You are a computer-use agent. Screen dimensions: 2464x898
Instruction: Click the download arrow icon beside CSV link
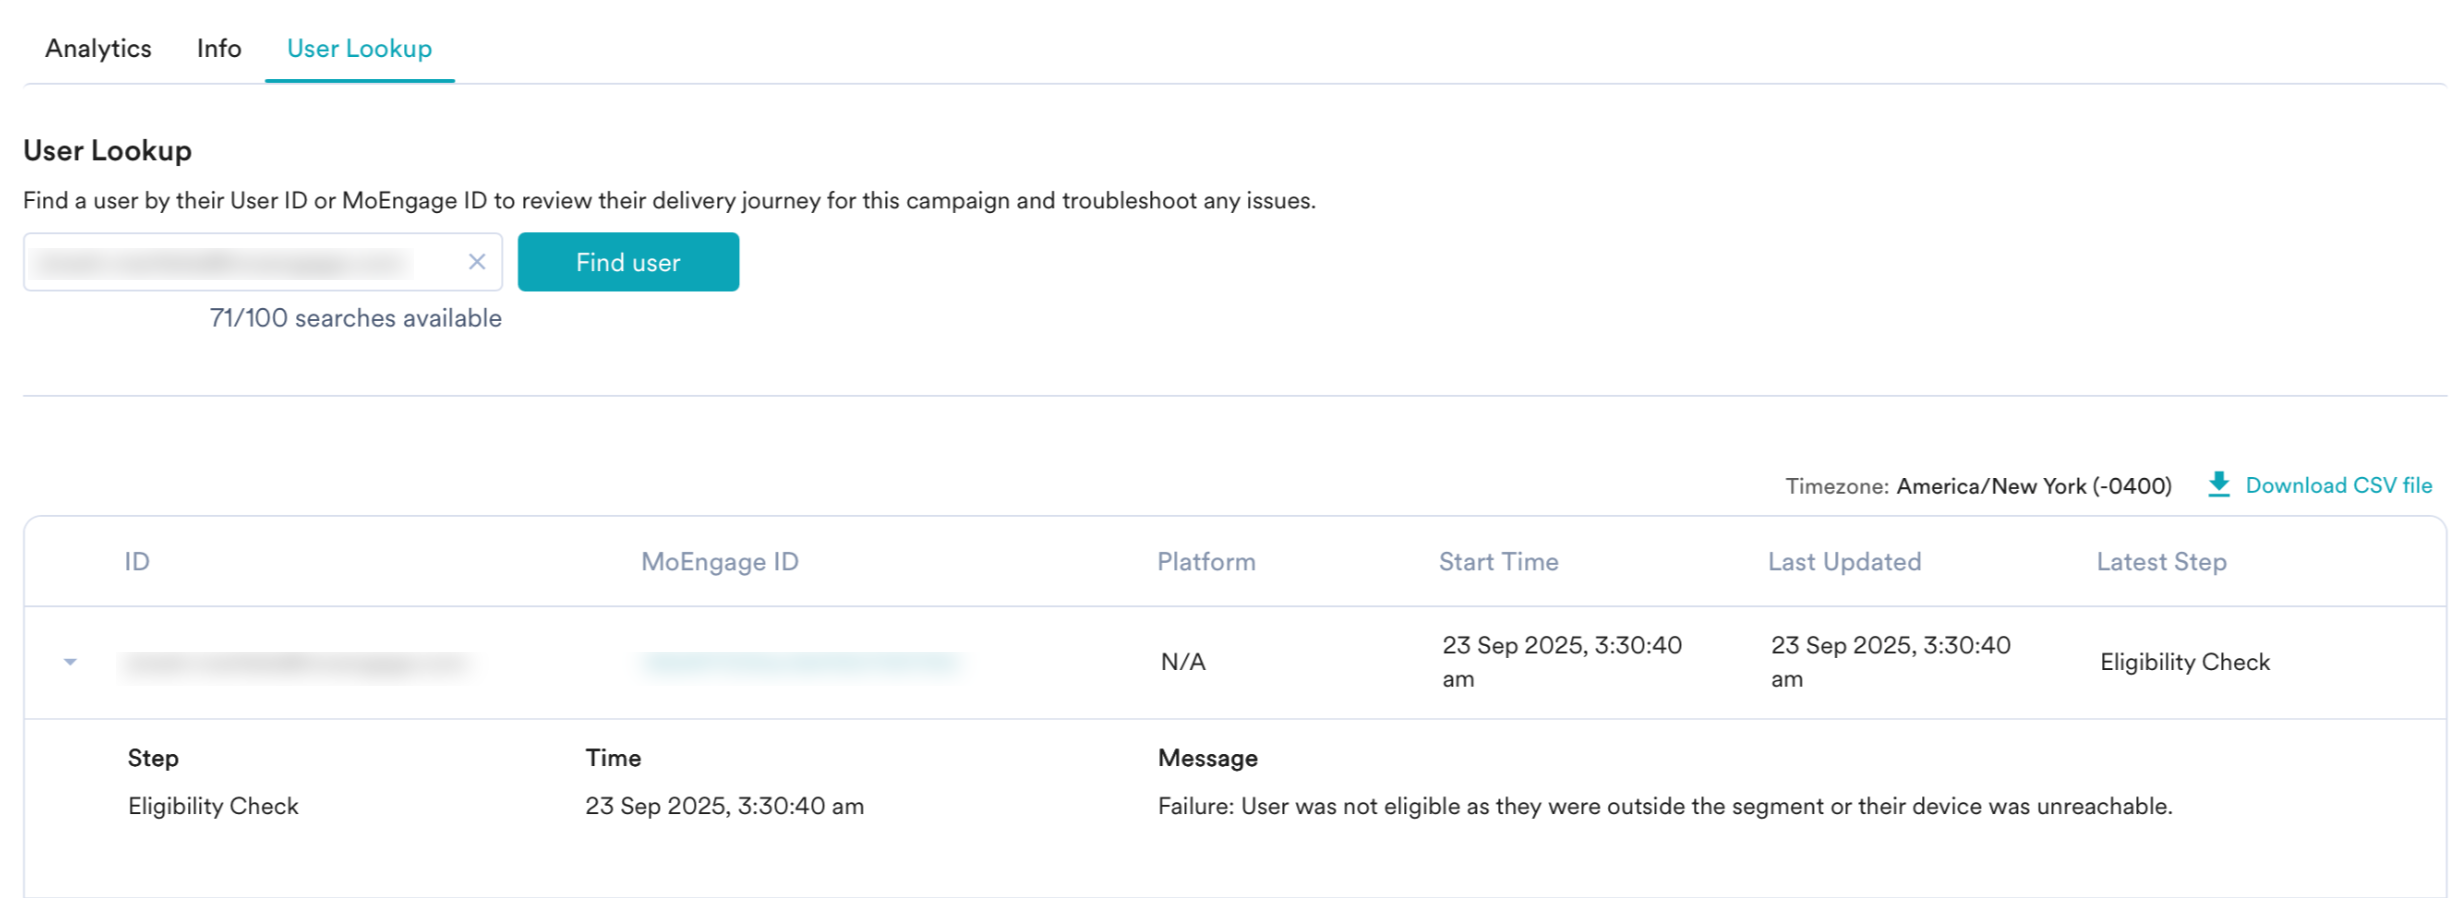(x=2218, y=485)
